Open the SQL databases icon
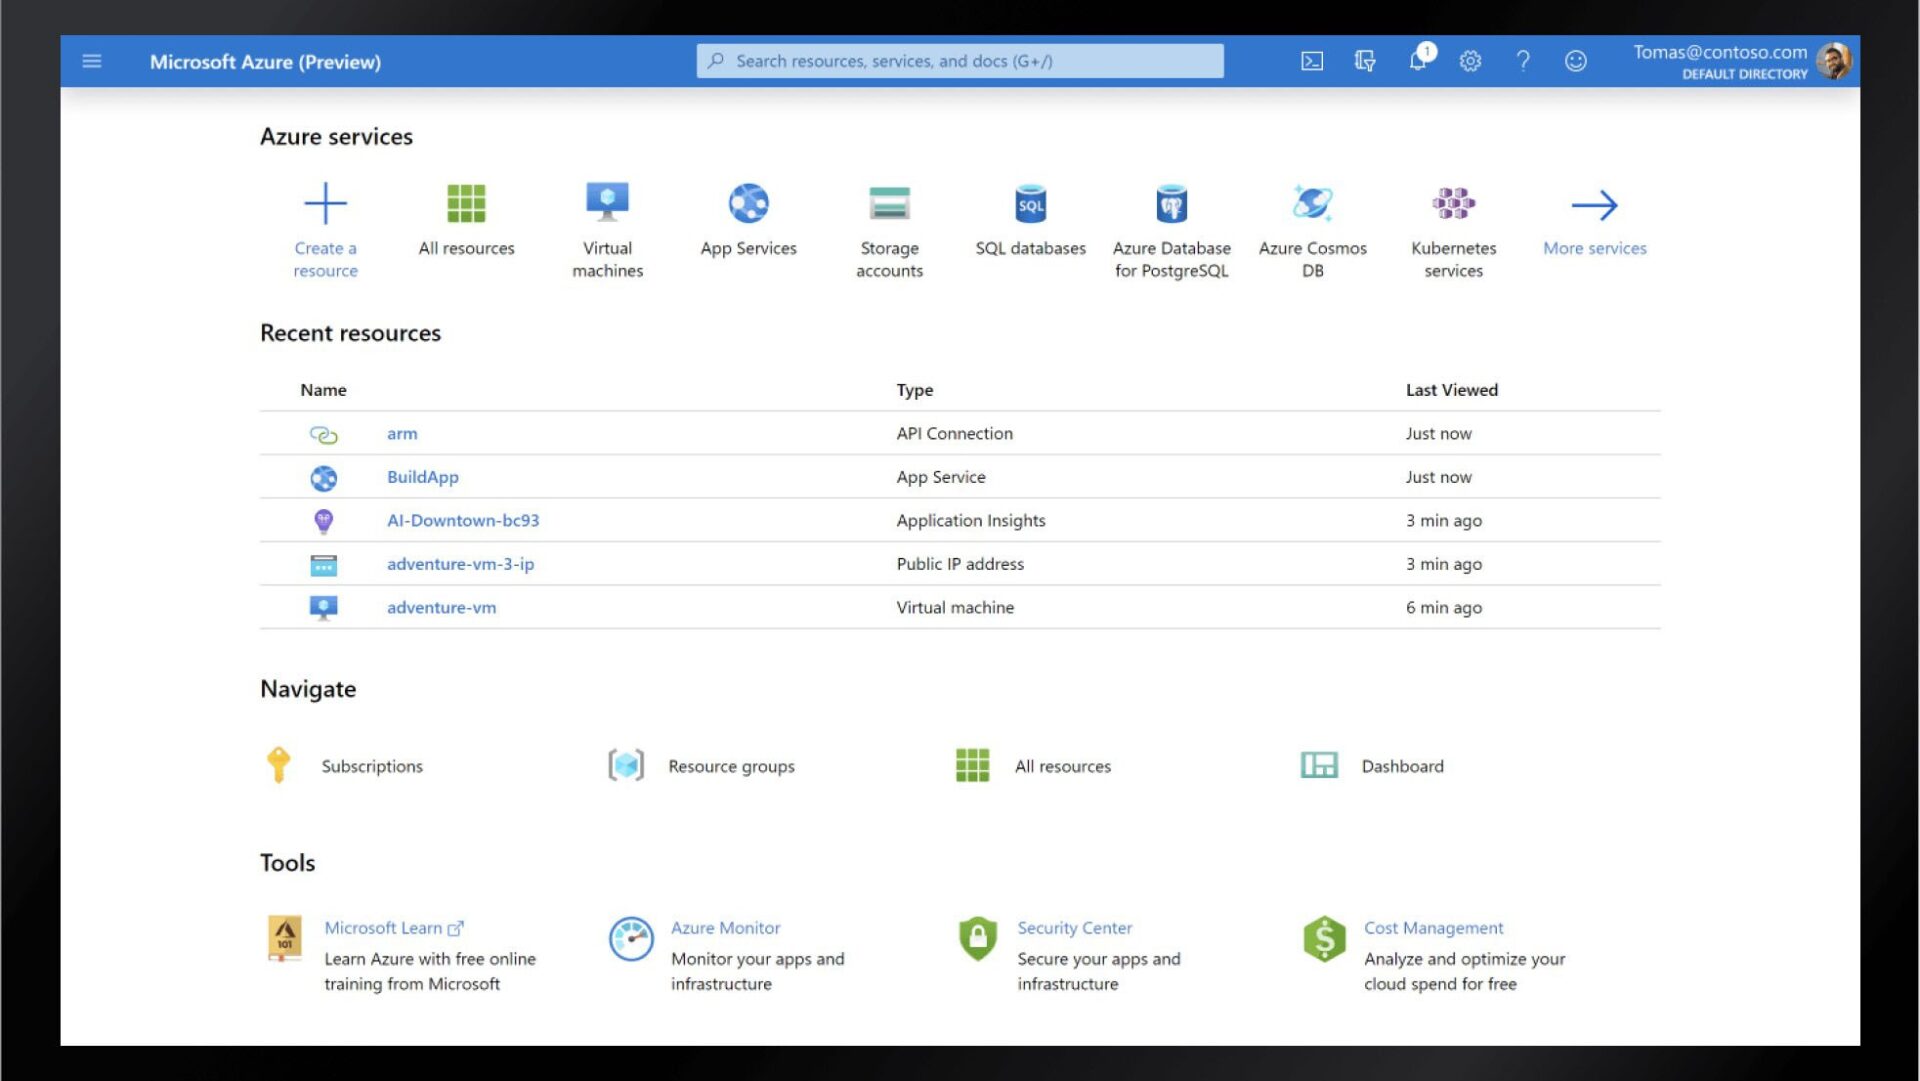 (x=1031, y=204)
